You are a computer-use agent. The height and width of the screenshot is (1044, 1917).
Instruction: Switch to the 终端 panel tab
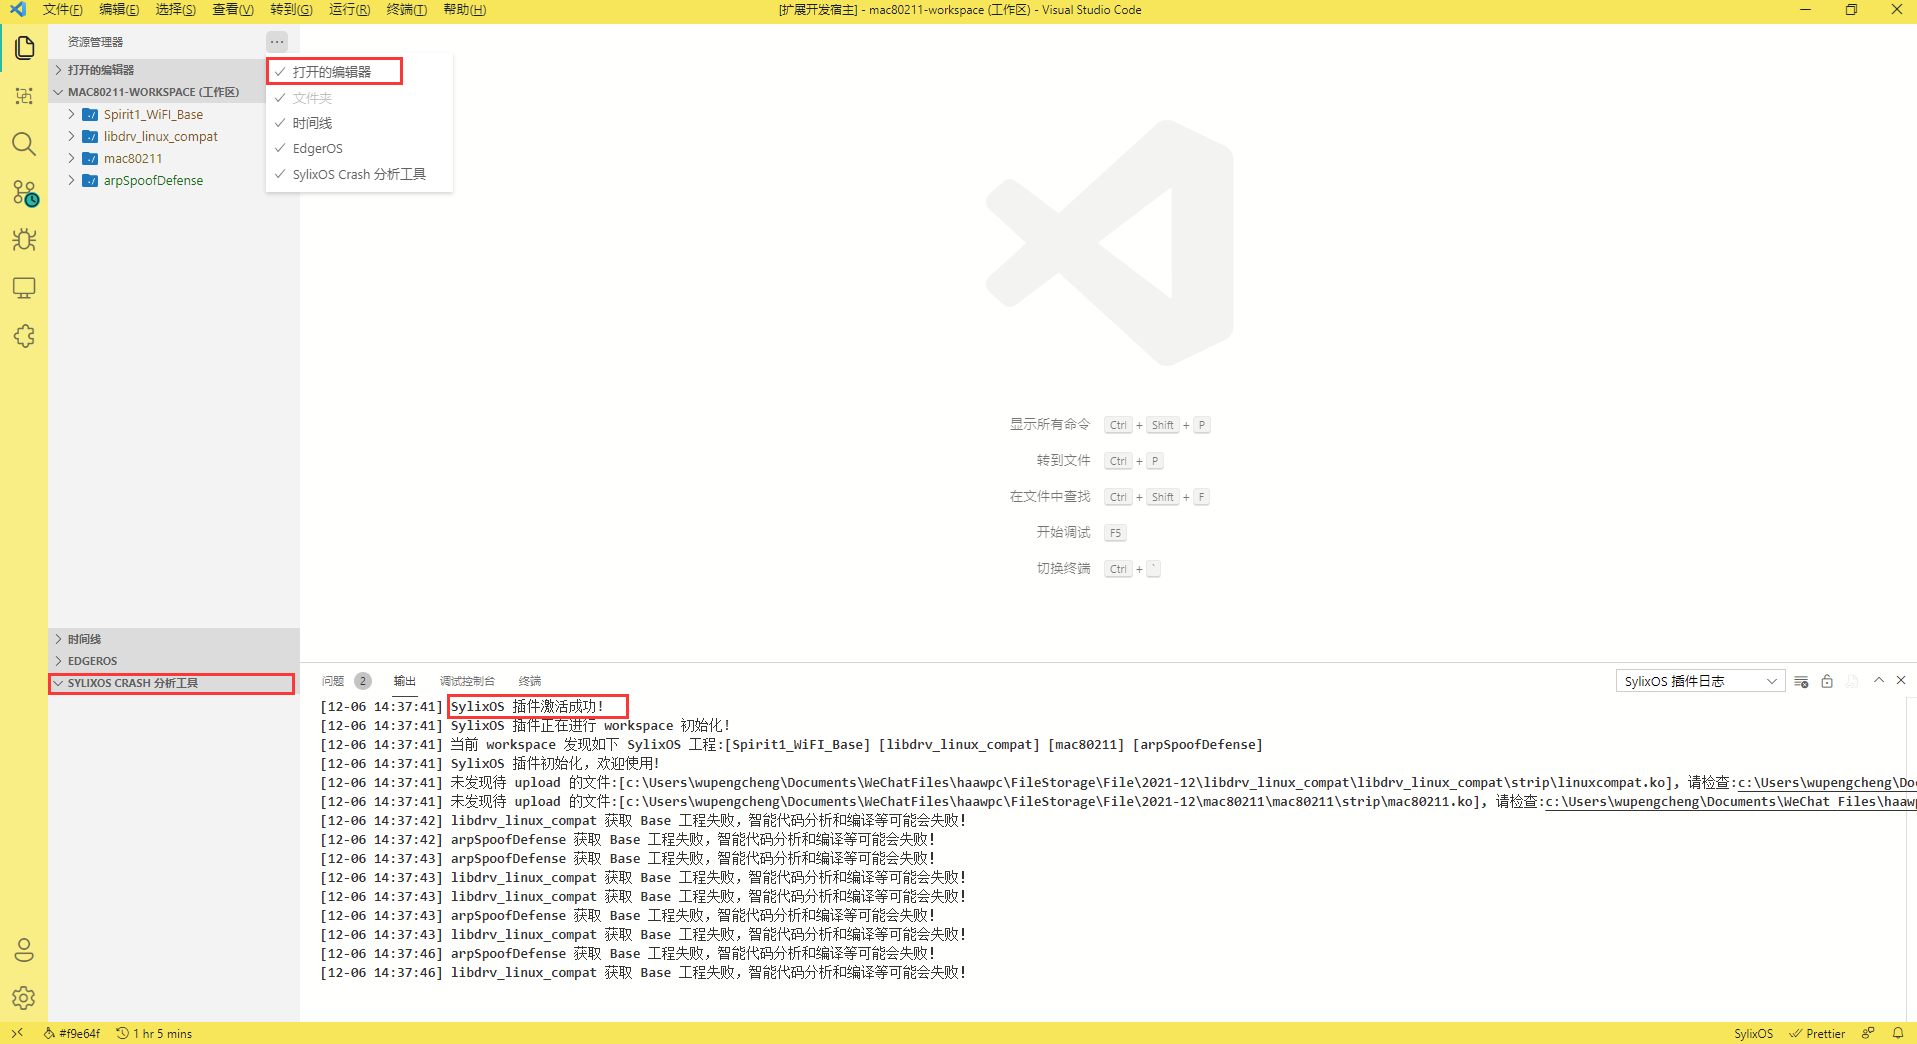tap(530, 681)
